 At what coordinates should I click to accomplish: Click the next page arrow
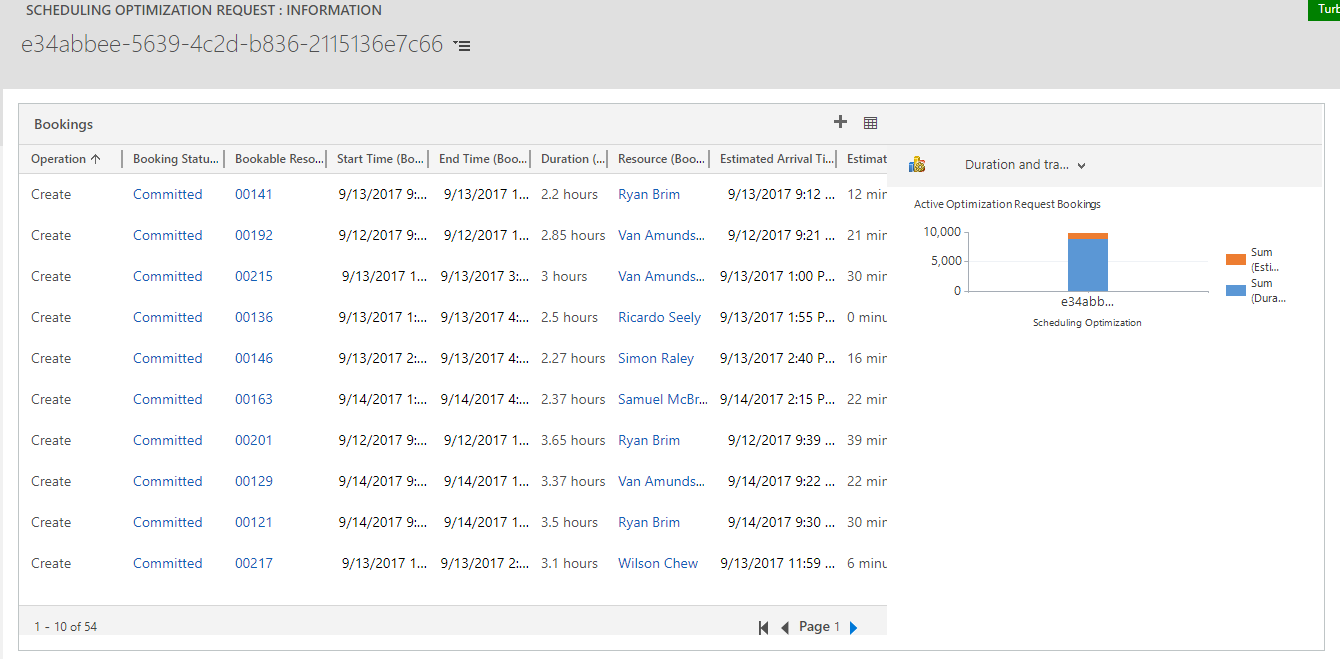[853, 627]
